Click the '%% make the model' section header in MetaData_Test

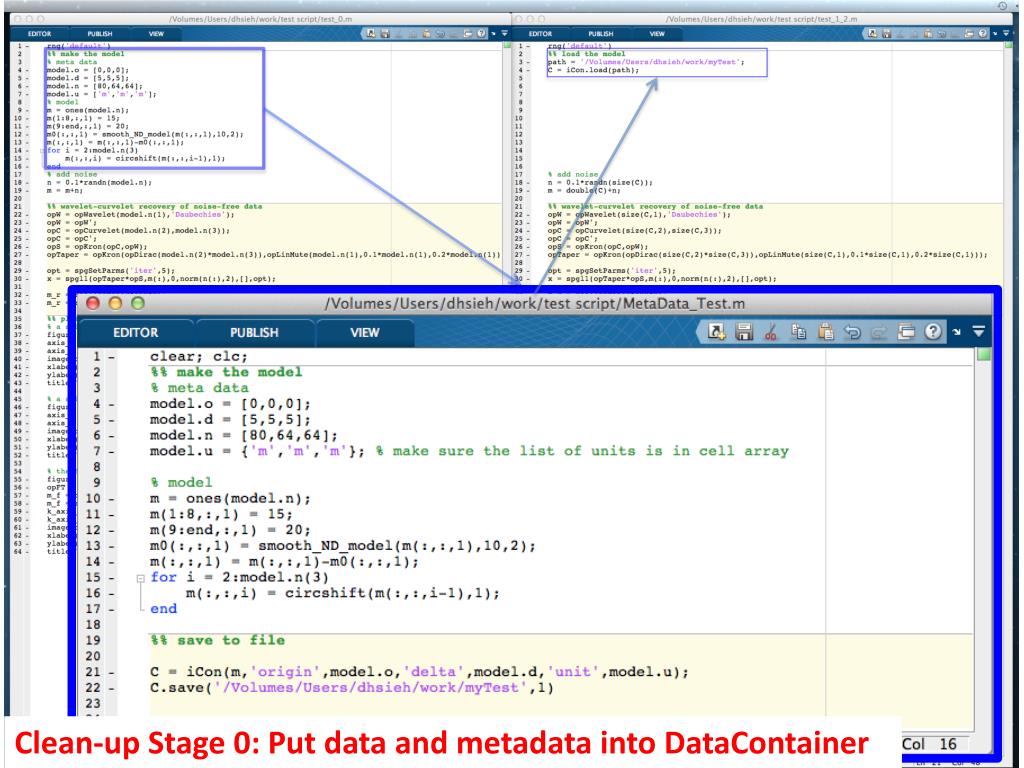coord(226,372)
